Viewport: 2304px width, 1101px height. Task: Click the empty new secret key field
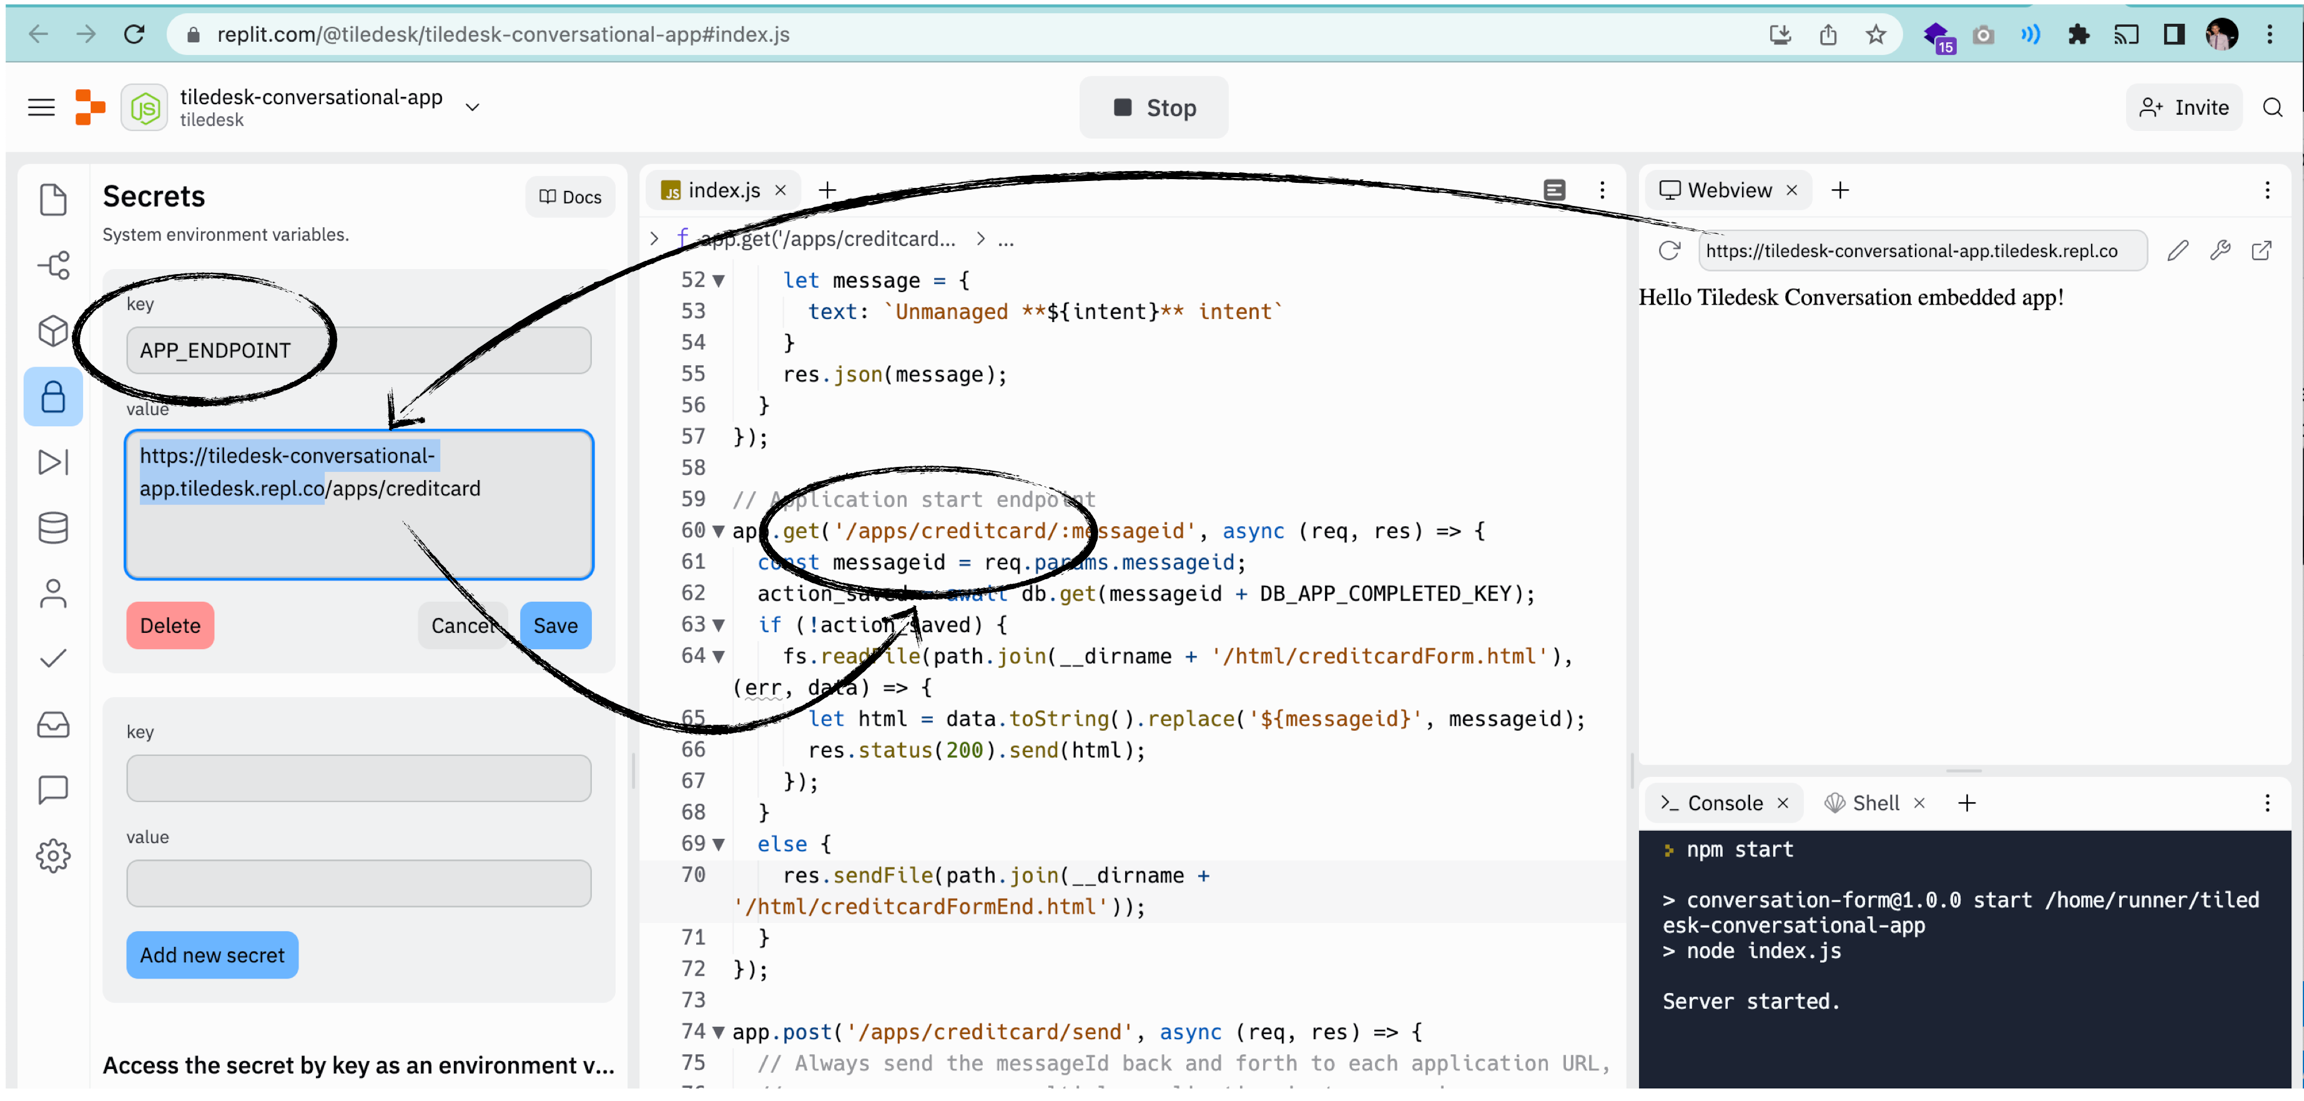click(x=358, y=778)
